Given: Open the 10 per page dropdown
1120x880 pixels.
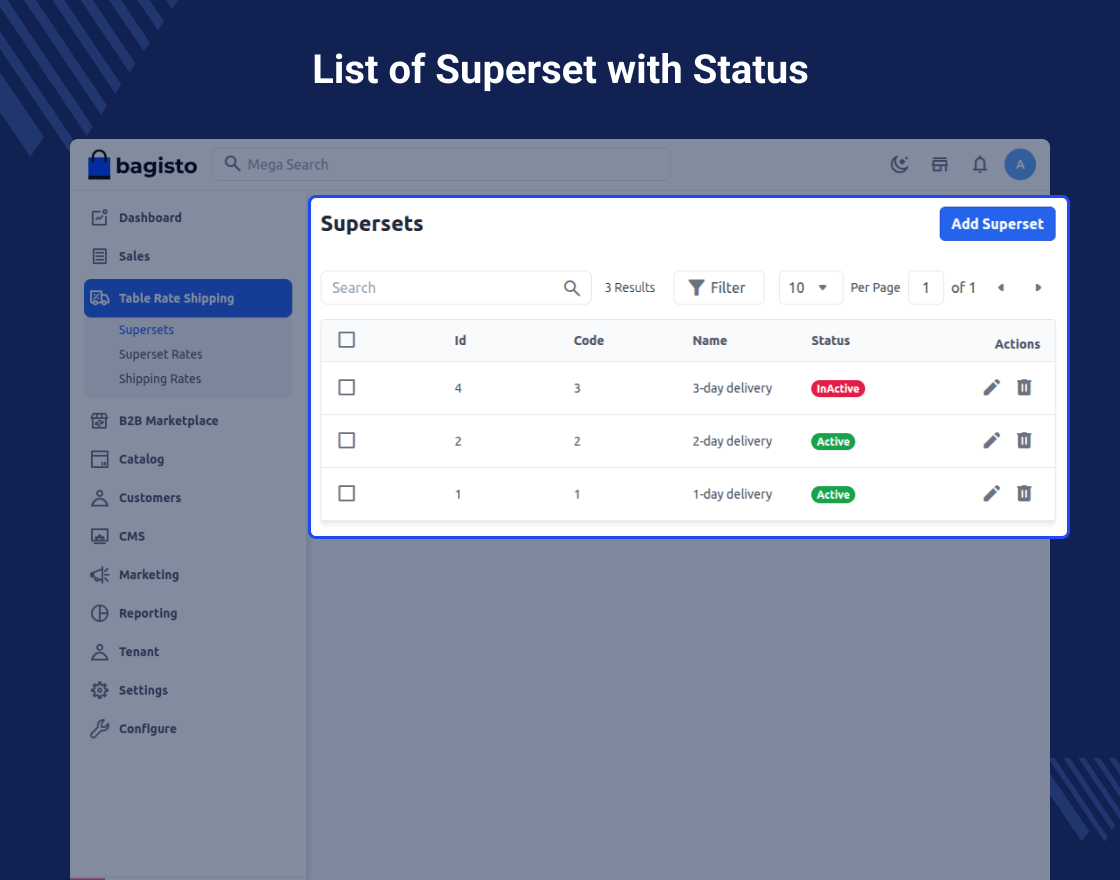Looking at the screenshot, I should pyautogui.click(x=811, y=288).
